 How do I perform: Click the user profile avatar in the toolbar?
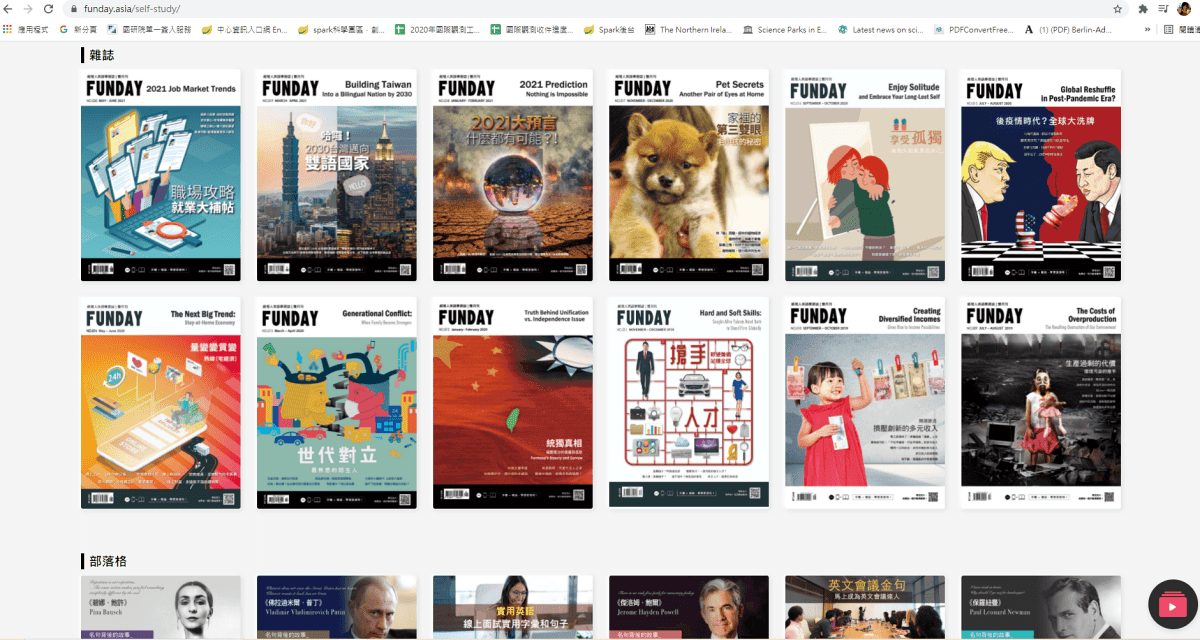pos(1184,8)
